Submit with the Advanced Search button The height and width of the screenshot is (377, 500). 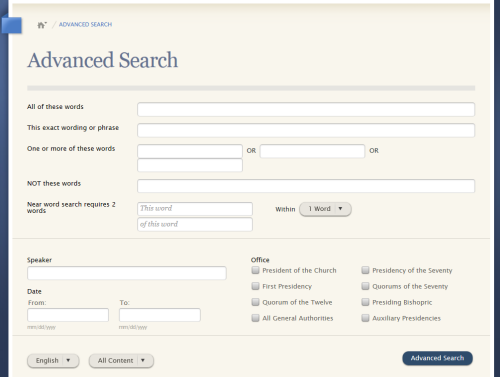point(437,358)
